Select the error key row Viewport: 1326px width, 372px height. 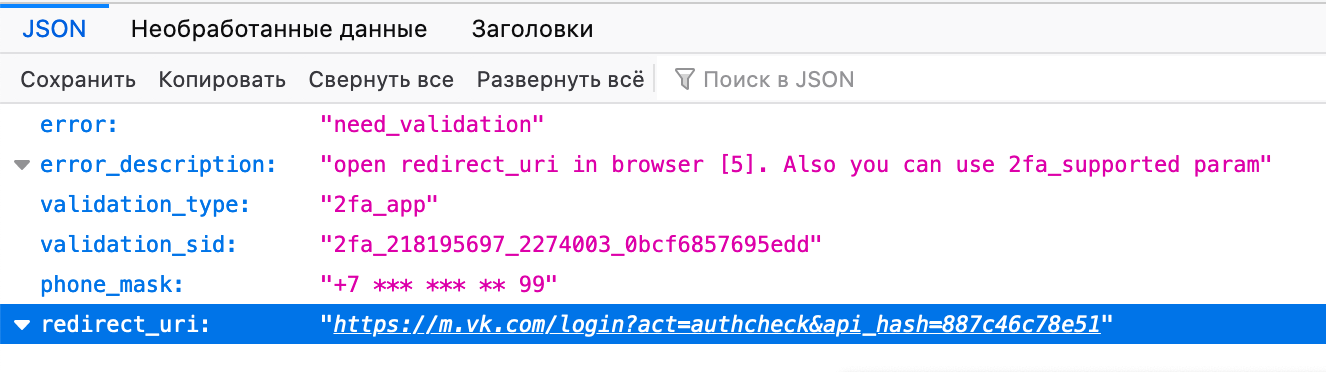click(x=663, y=125)
